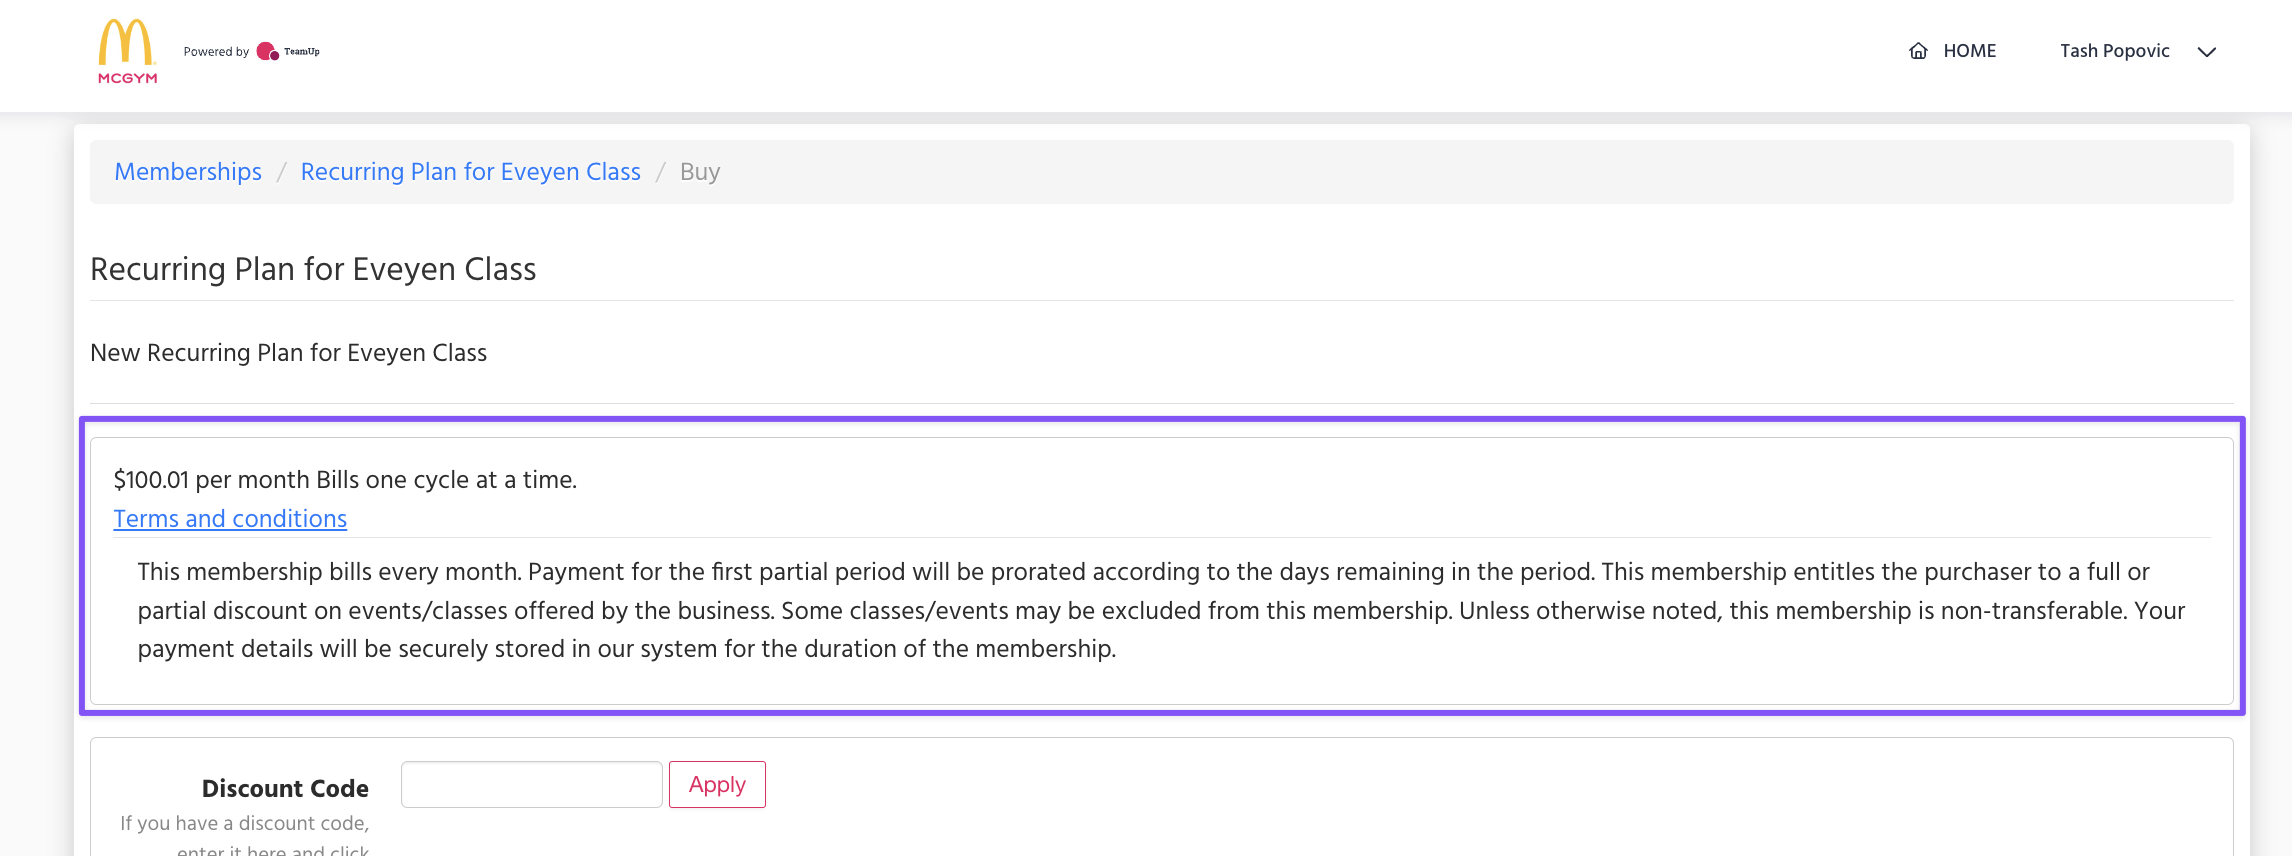Click the Buy breadcrumb item
This screenshot has height=856, width=2292.
pos(700,172)
